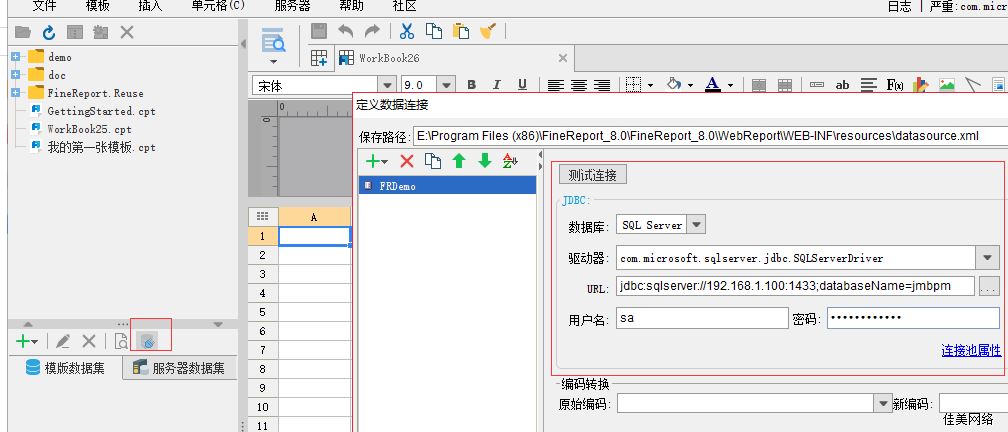Switch to the 模版数据集 tab
Screen dimensions: 1008x432
pyautogui.click(x=65, y=368)
